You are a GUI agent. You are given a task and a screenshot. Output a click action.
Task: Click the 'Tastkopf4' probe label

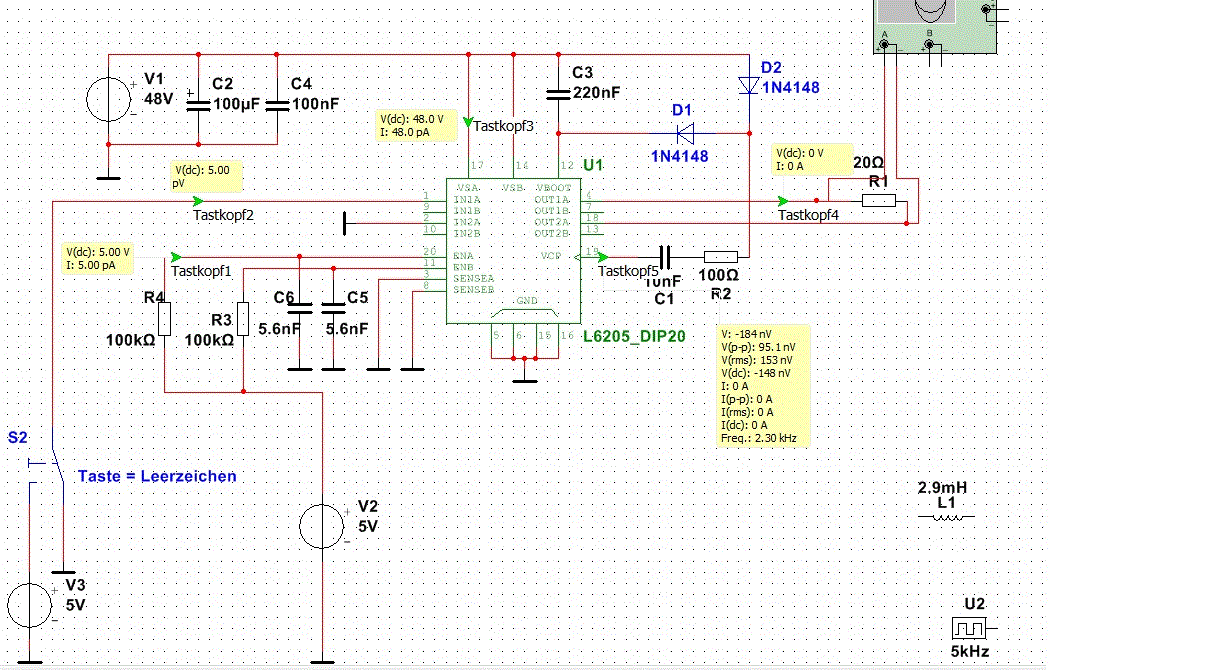click(x=809, y=214)
